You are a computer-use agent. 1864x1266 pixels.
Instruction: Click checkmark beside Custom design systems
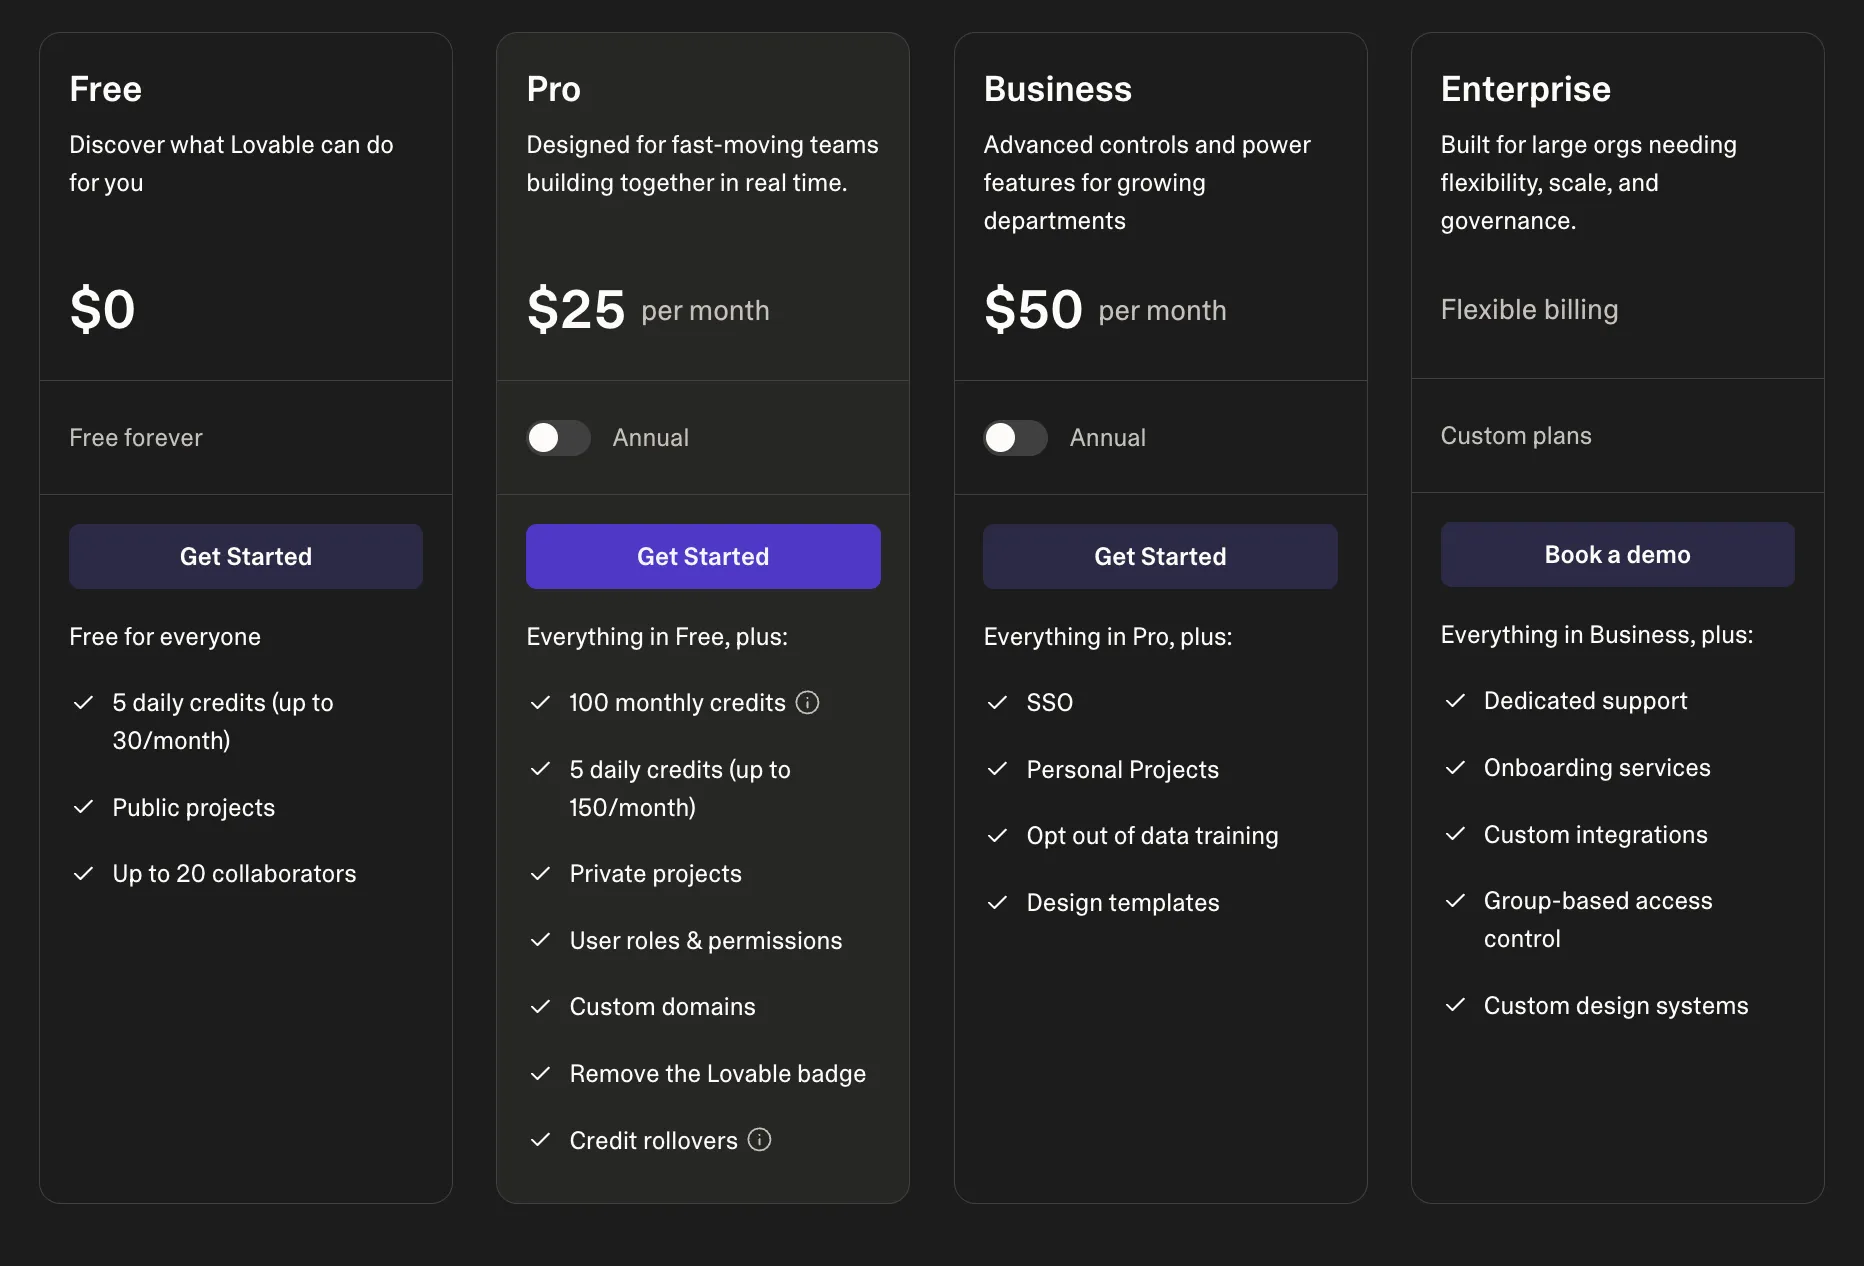click(1455, 1005)
